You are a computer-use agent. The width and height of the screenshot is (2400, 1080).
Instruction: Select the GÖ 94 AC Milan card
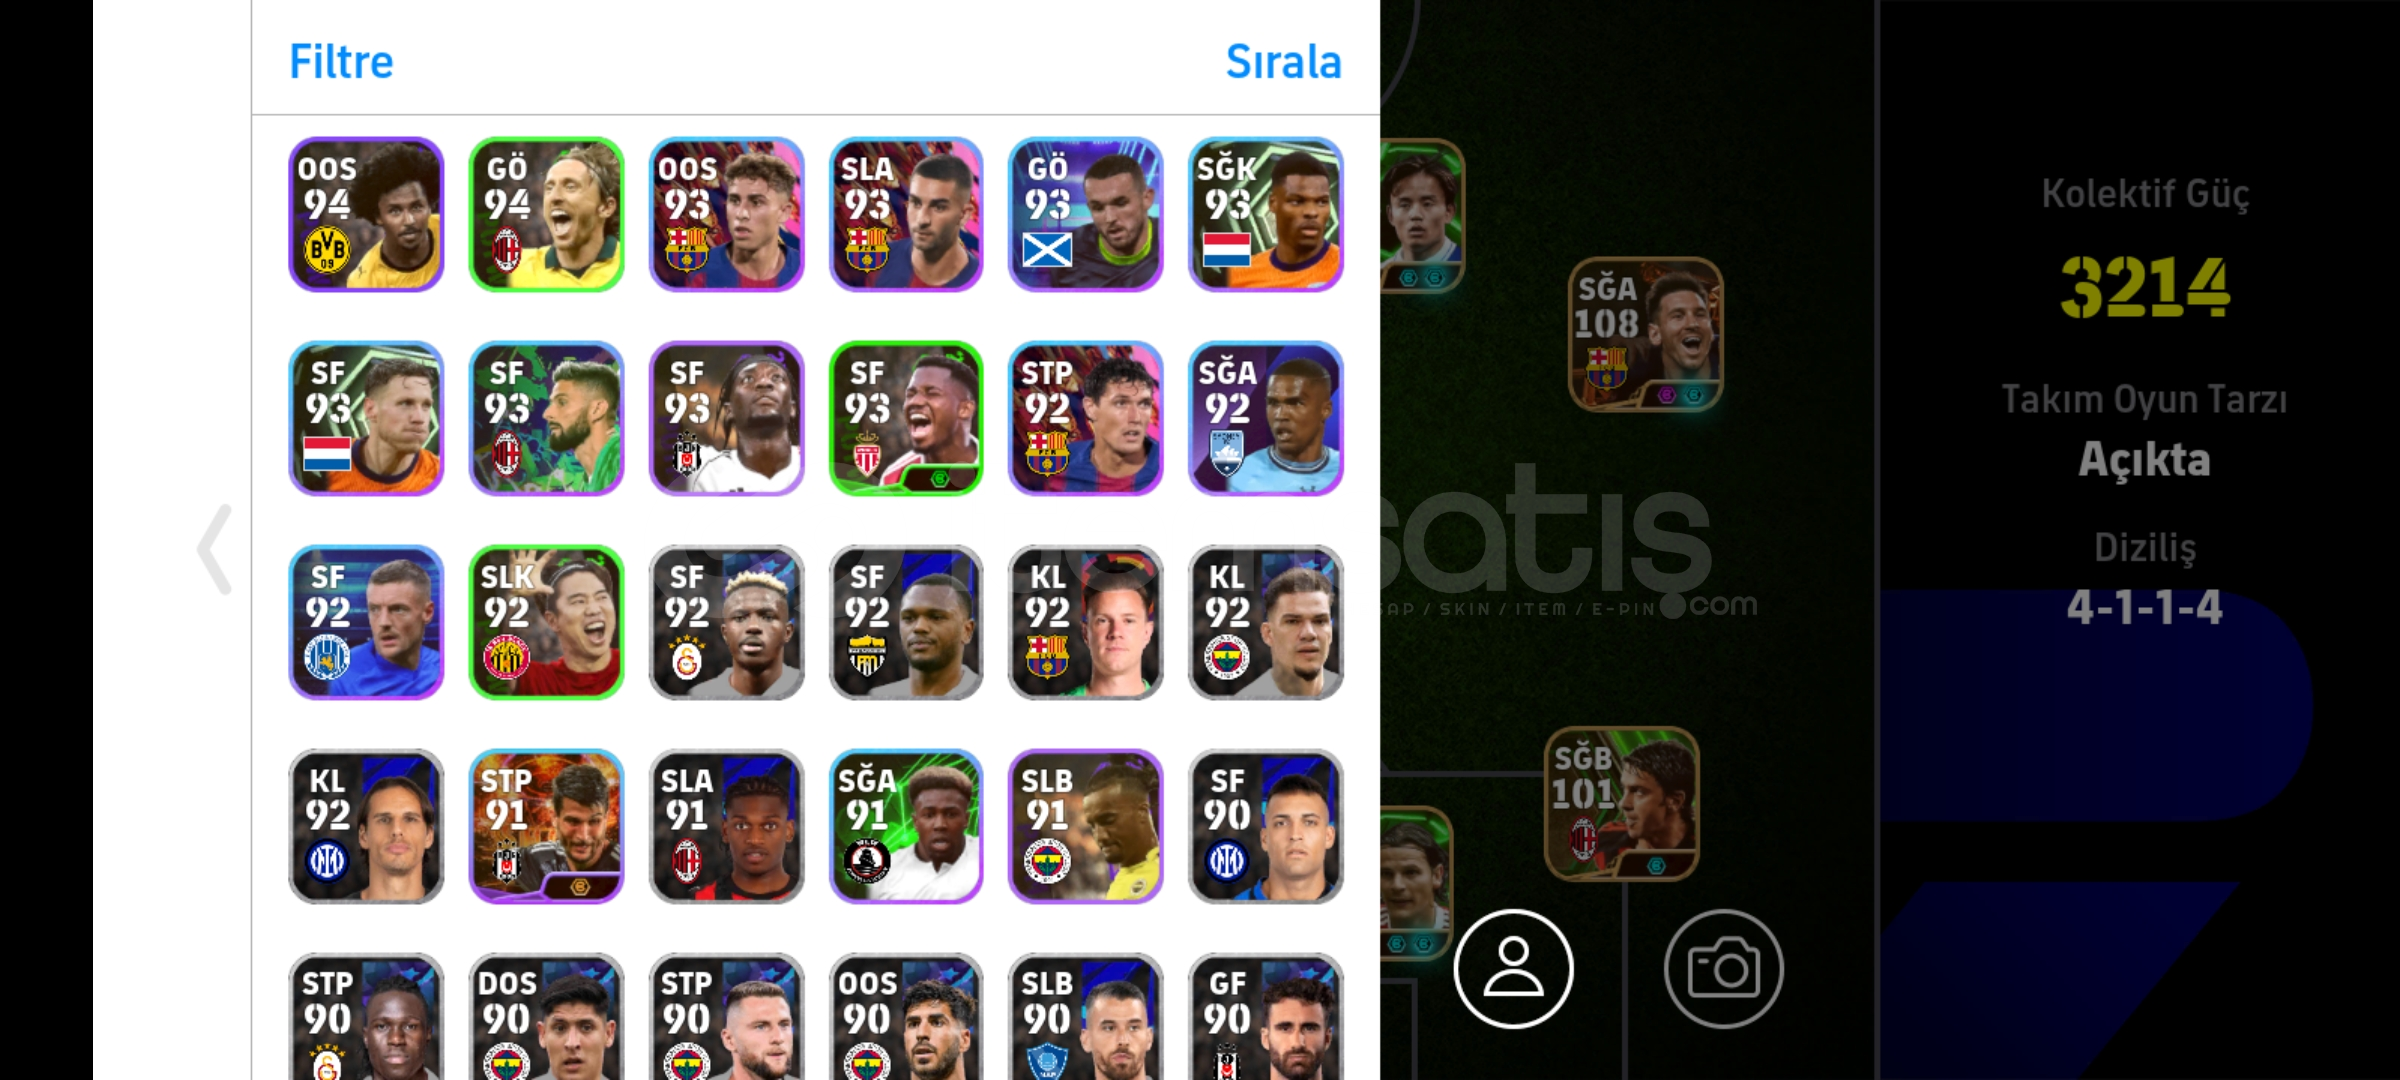[x=546, y=214]
